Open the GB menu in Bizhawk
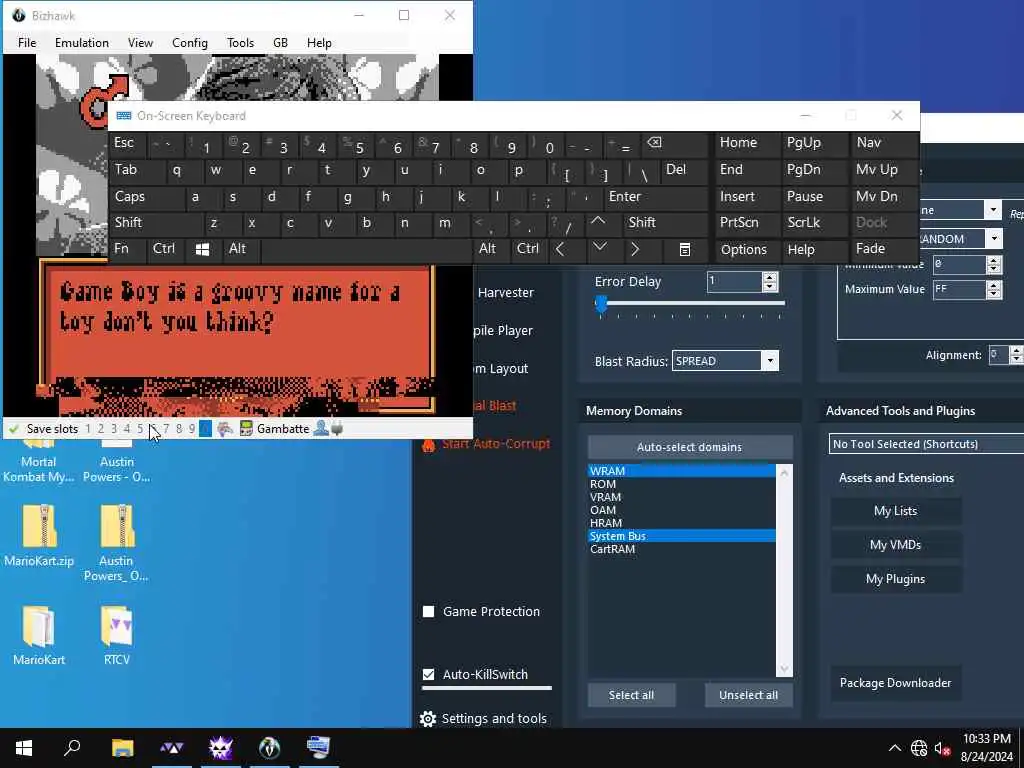This screenshot has width=1024, height=768. pyautogui.click(x=280, y=43)
